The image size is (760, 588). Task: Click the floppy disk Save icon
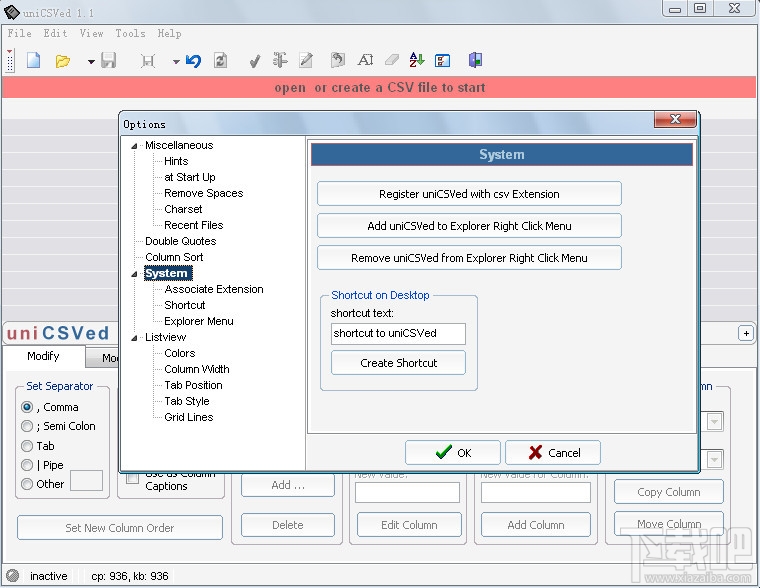(x=109, y=61)
